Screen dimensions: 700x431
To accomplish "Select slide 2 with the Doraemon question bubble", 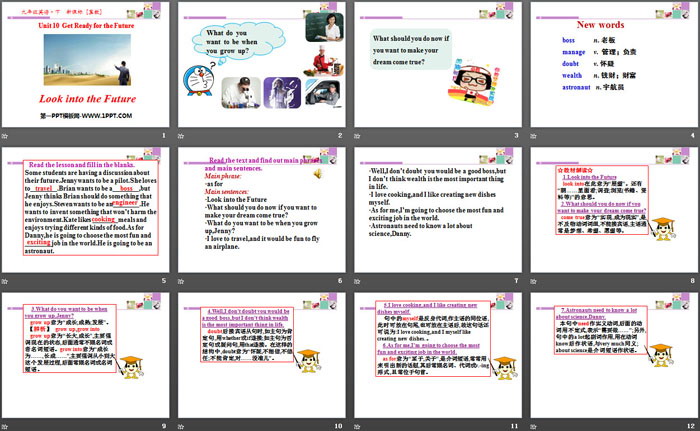I will [x=262, y=64].
